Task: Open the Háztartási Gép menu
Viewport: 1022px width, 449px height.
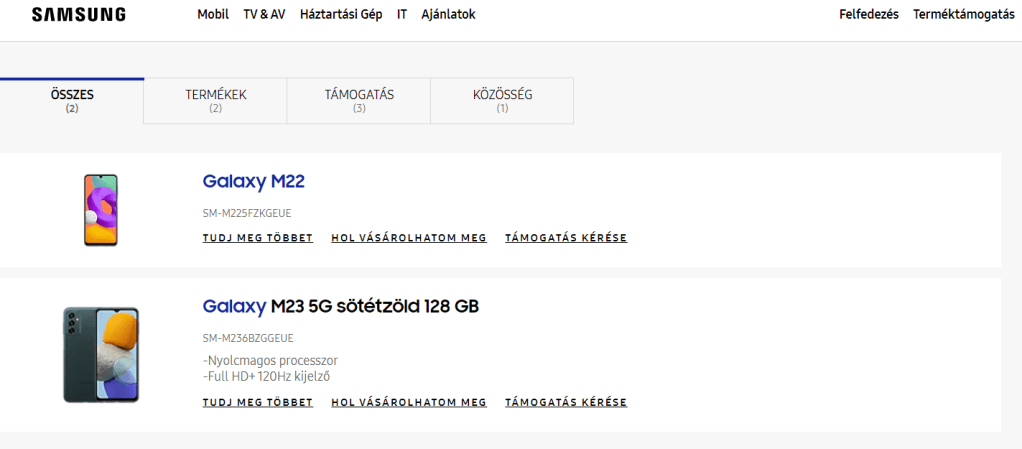Action: click(341, 15)
